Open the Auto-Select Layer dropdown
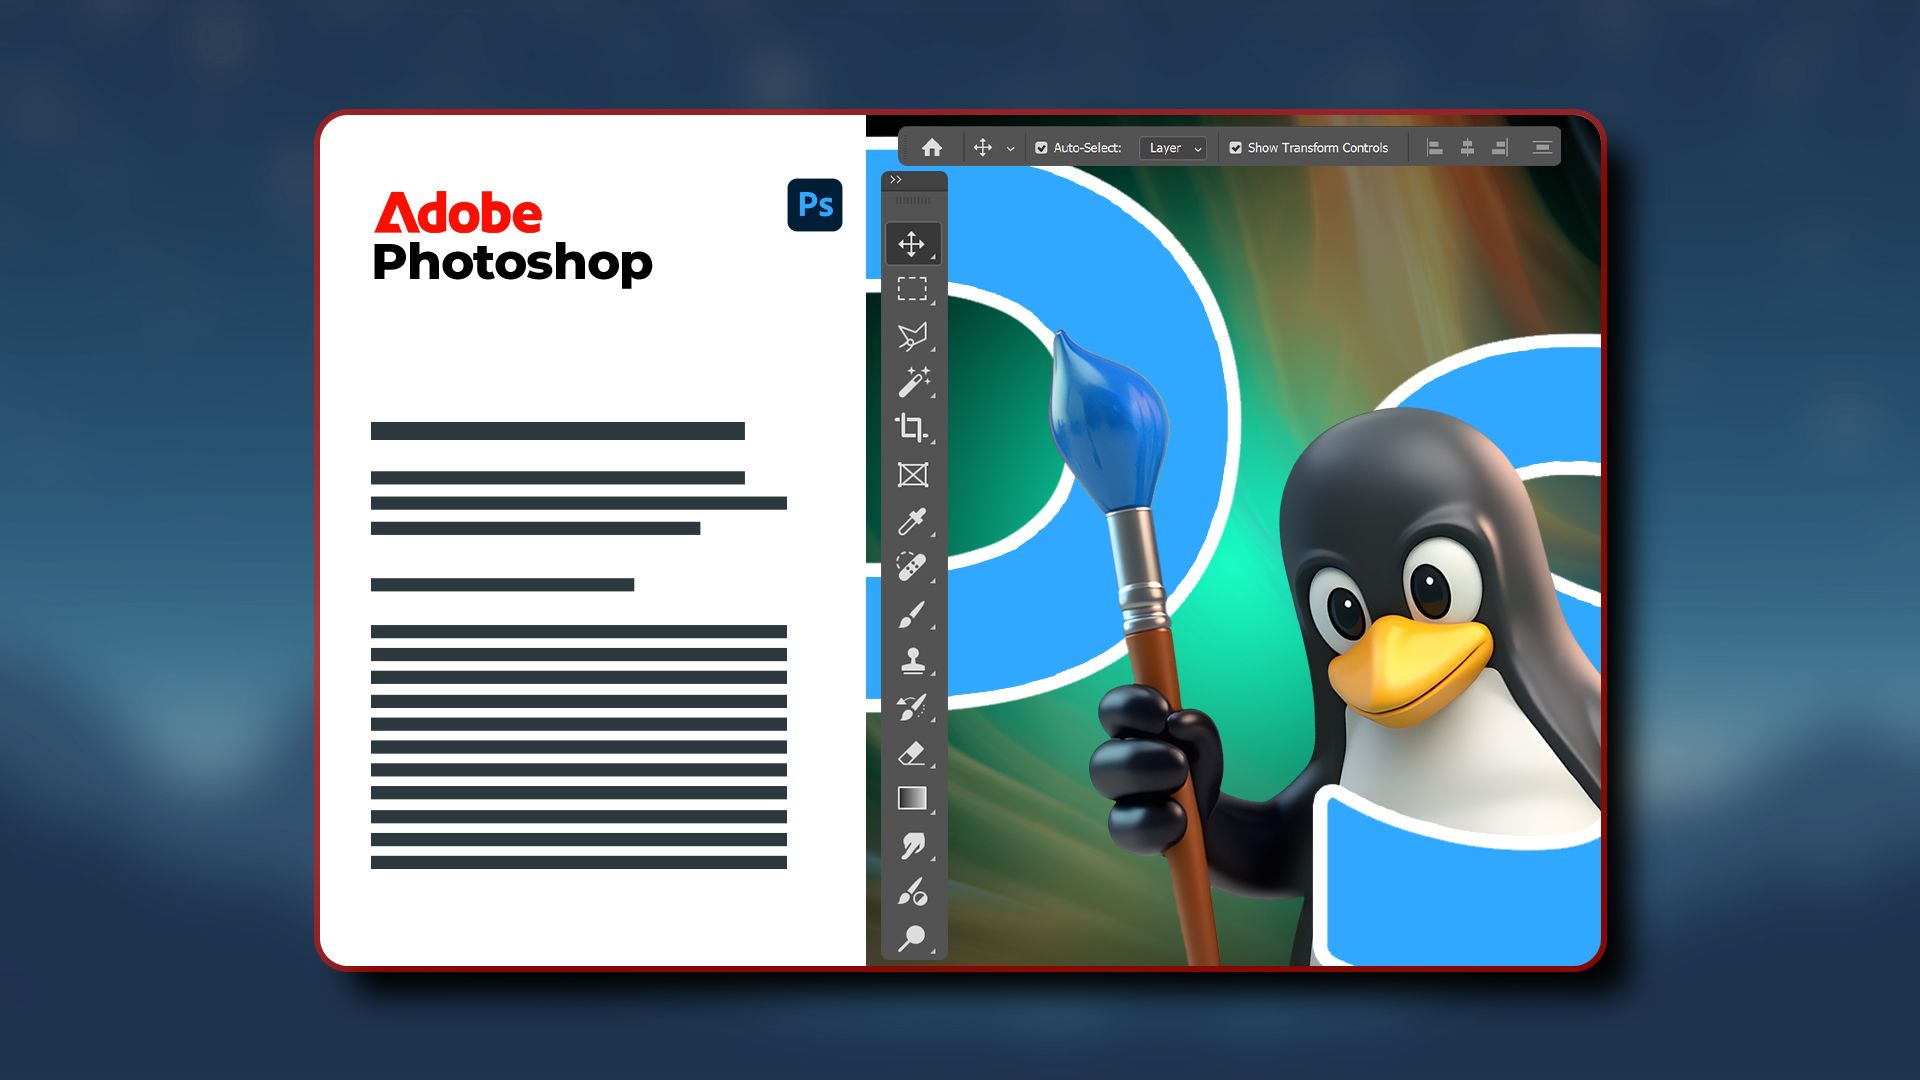The image size is (1920, 1080). [x=1172, y=147]
